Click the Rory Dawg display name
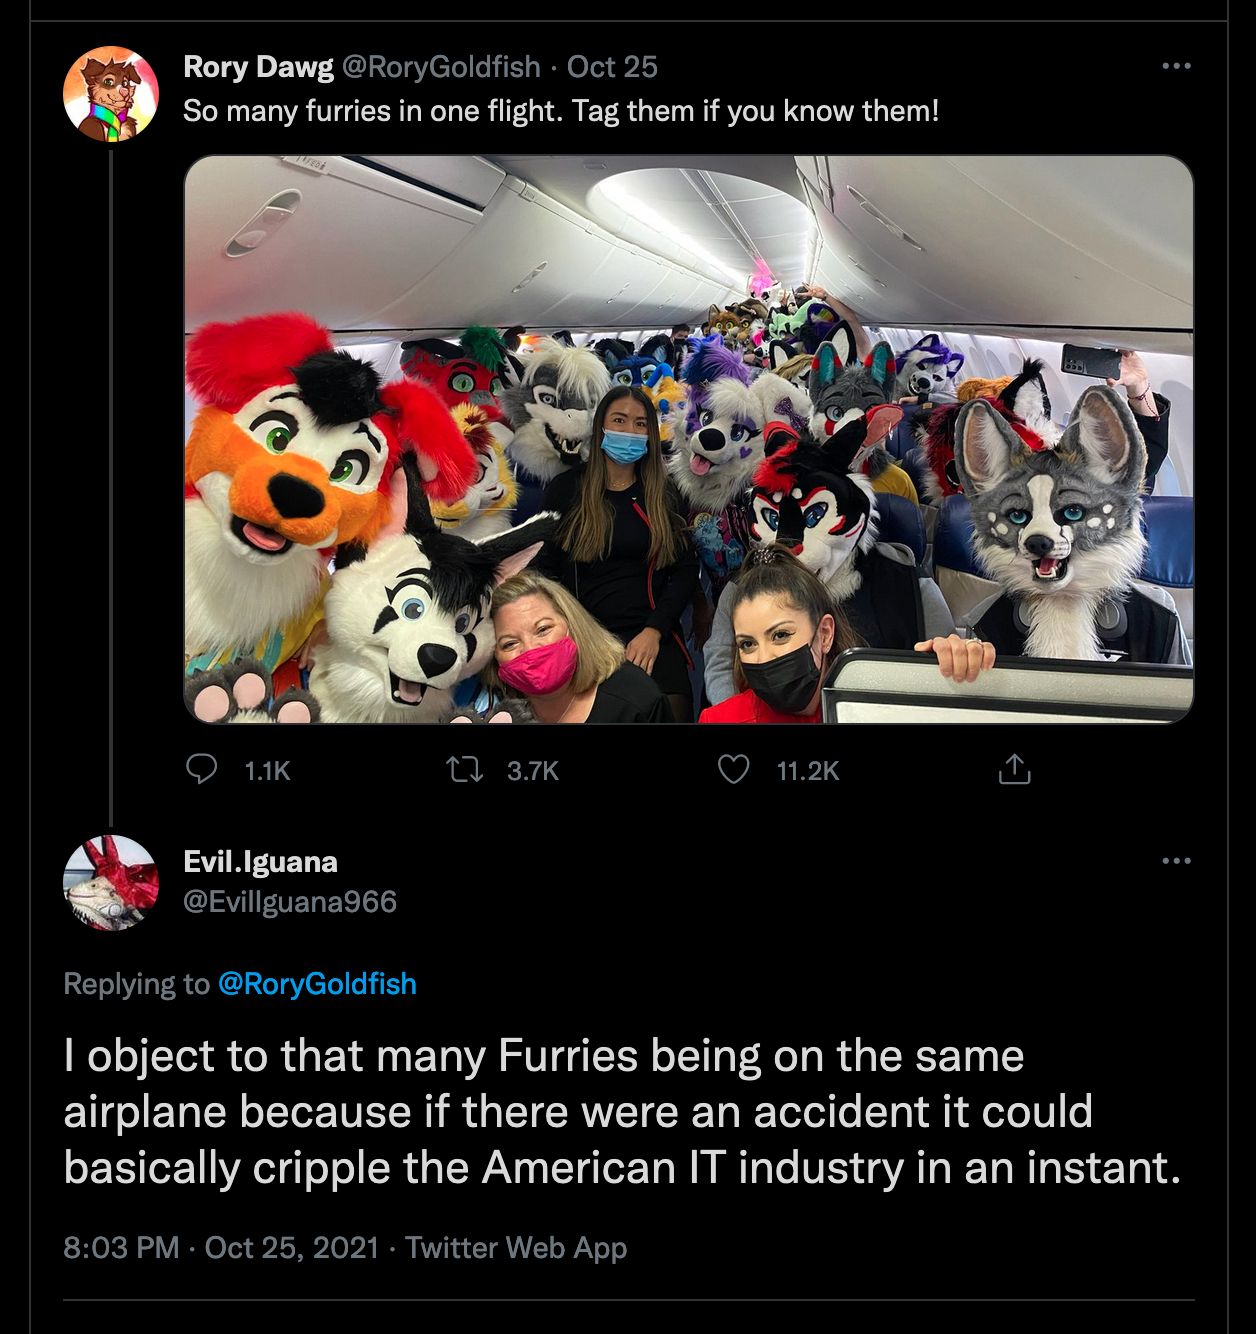The height and width of the screenshot is (1334, 1256). [262, 69]
